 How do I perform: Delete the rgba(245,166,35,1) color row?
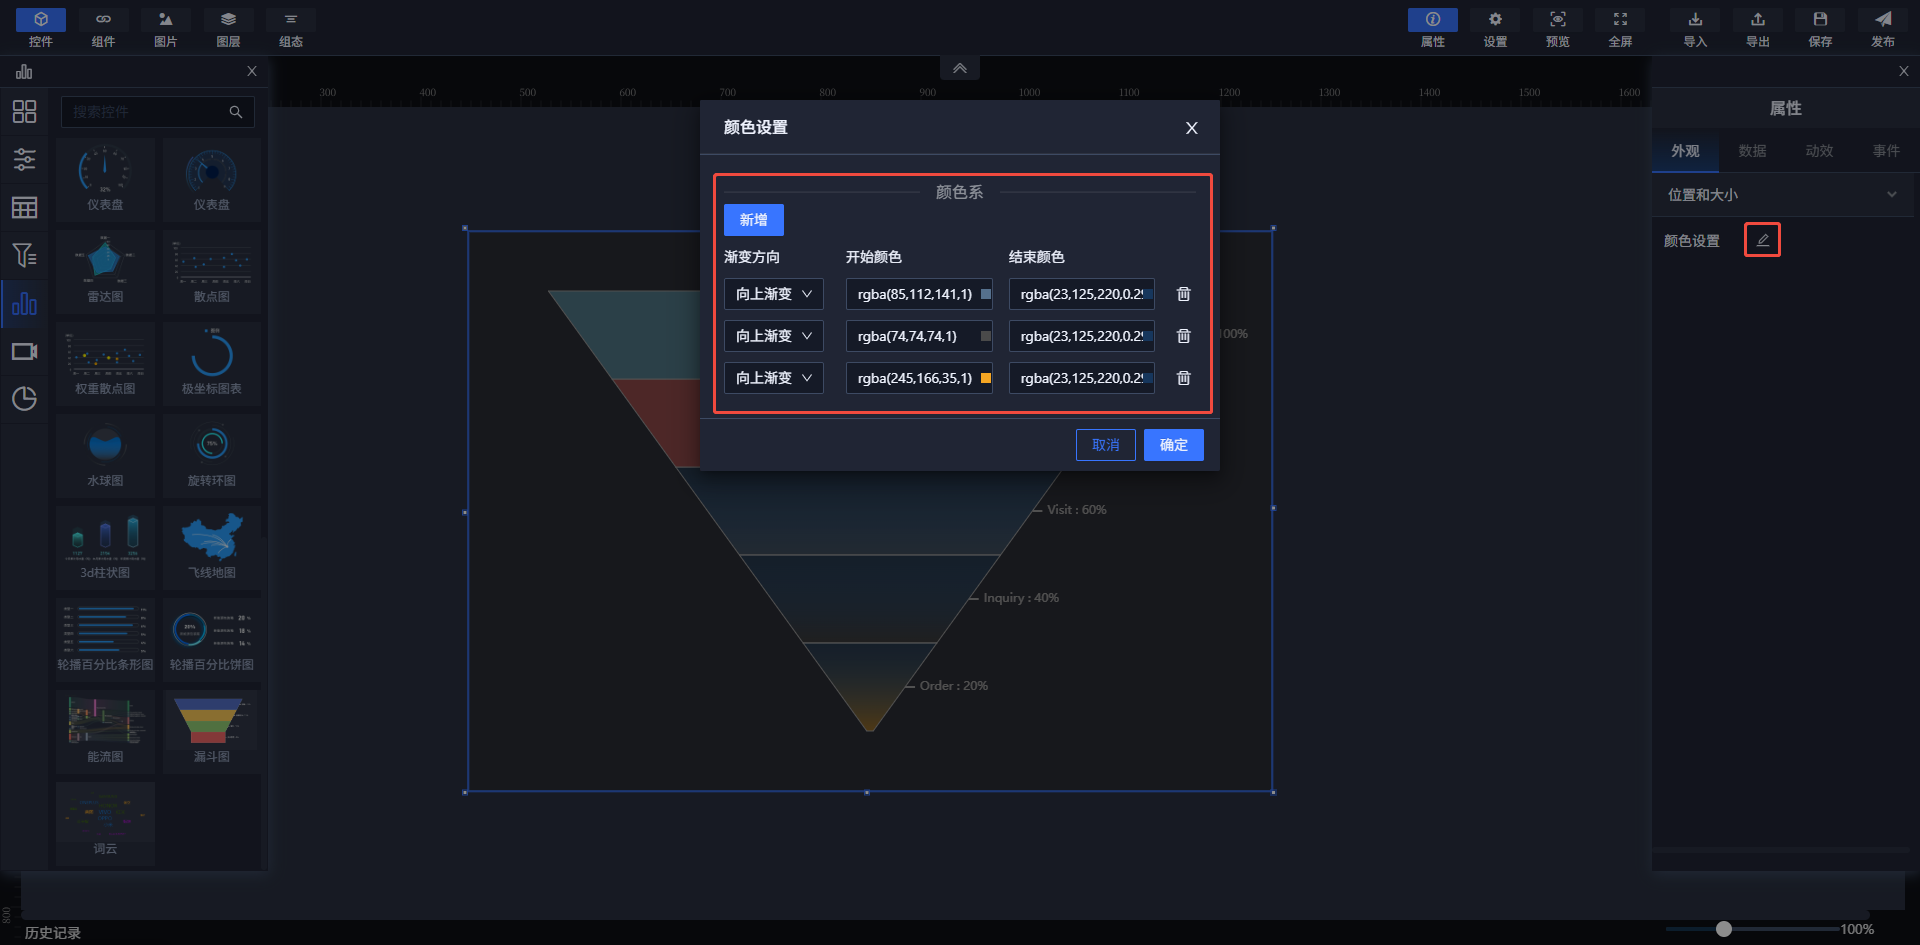(x=1184, y=378)
